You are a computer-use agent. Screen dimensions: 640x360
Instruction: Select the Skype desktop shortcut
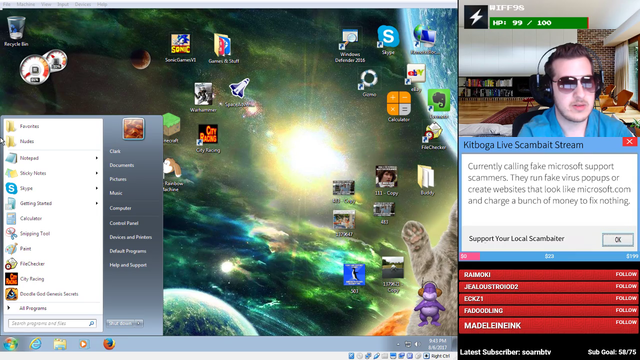coord(388,40)
